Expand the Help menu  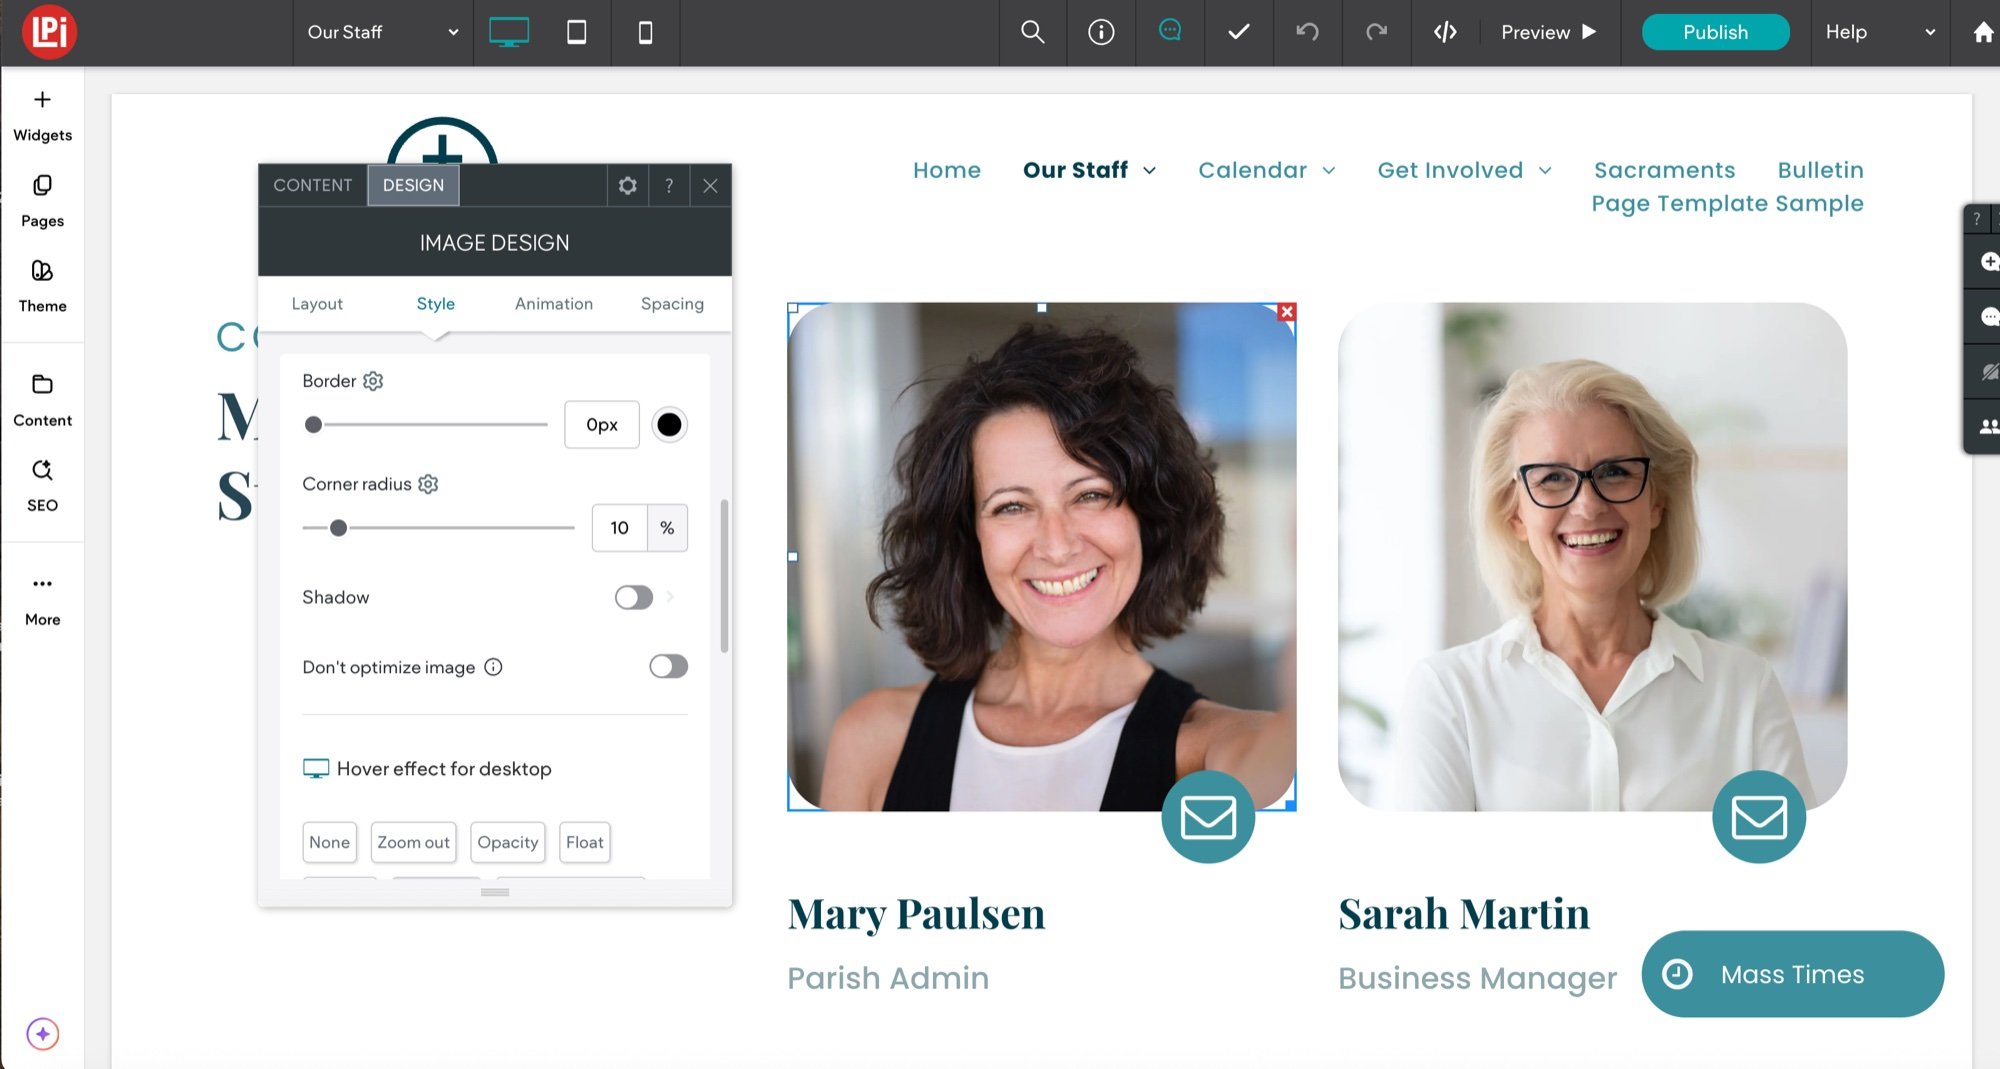[x=1881, y=32]
